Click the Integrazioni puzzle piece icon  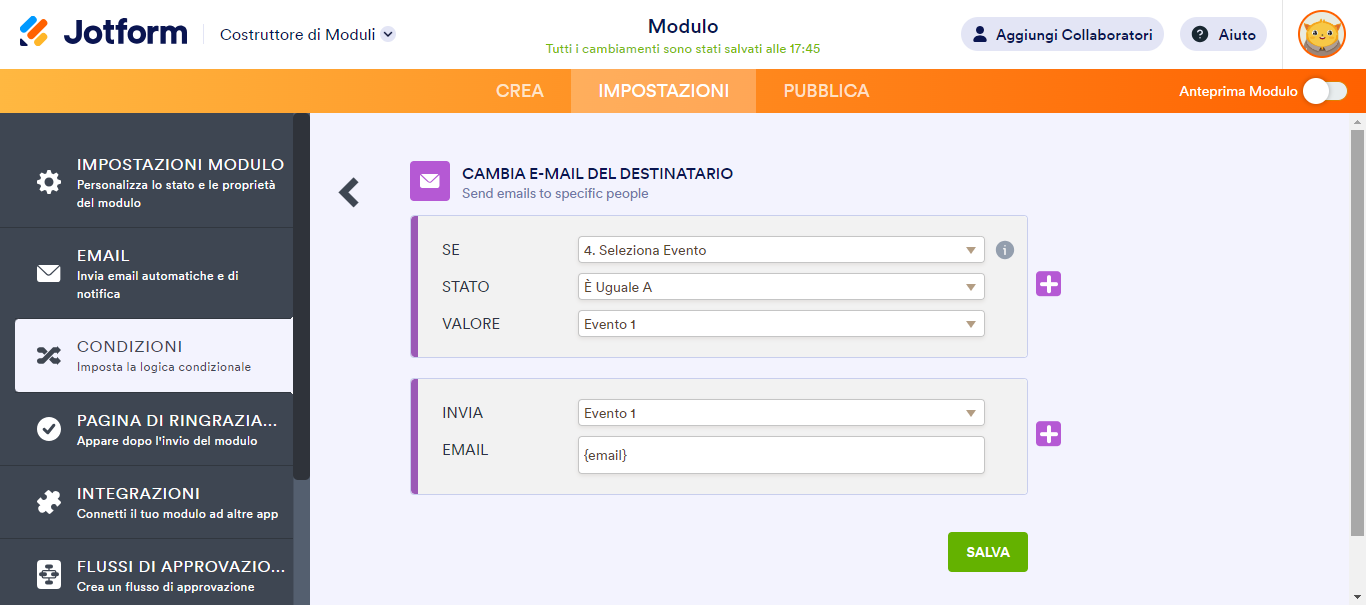click(x=49, y=502)
